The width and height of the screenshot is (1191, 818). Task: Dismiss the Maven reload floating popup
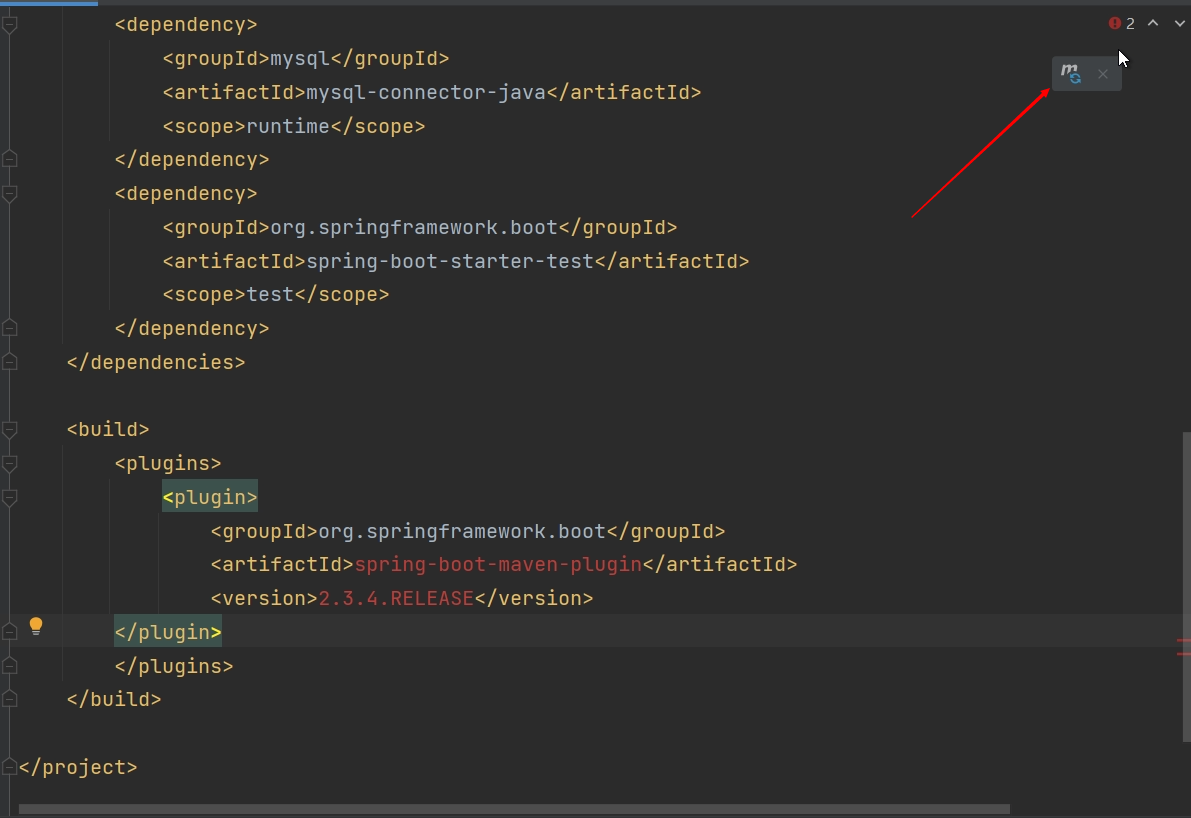click(x=1103, y=74)
